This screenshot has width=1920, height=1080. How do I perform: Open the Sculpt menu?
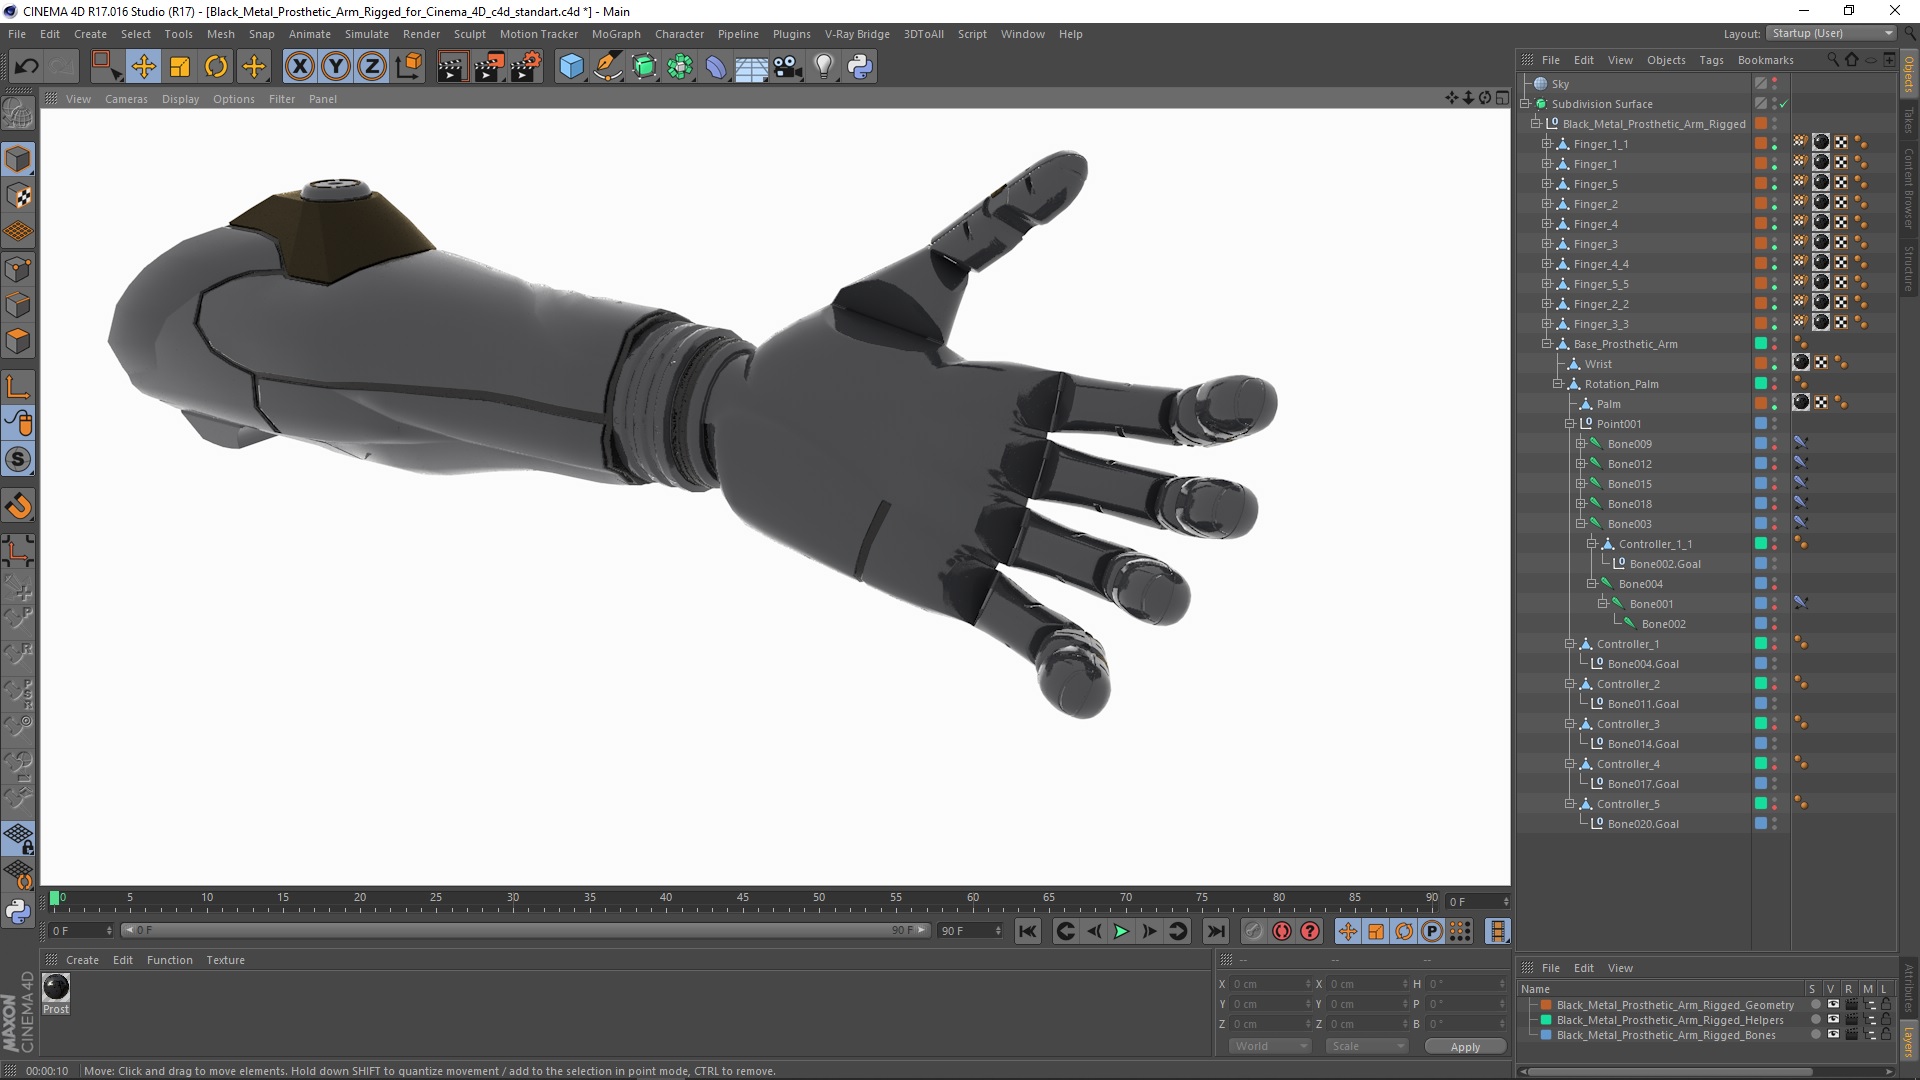pyautogui.click(x=469, y=34)
